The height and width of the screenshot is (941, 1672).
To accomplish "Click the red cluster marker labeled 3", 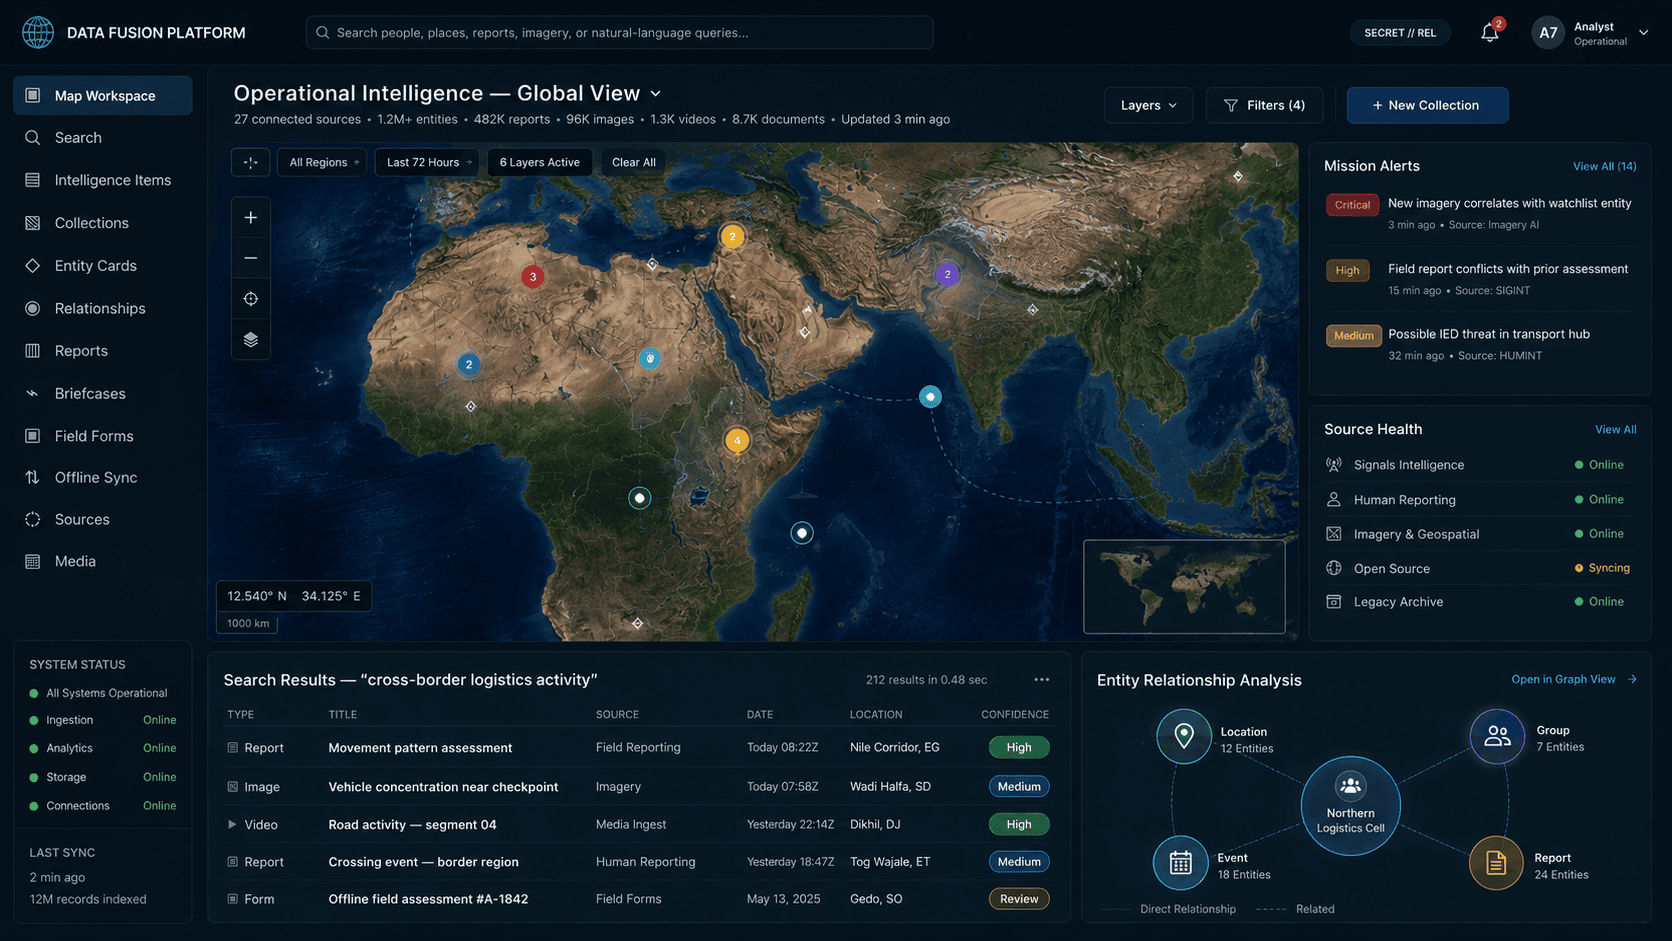I will (533, 277).
